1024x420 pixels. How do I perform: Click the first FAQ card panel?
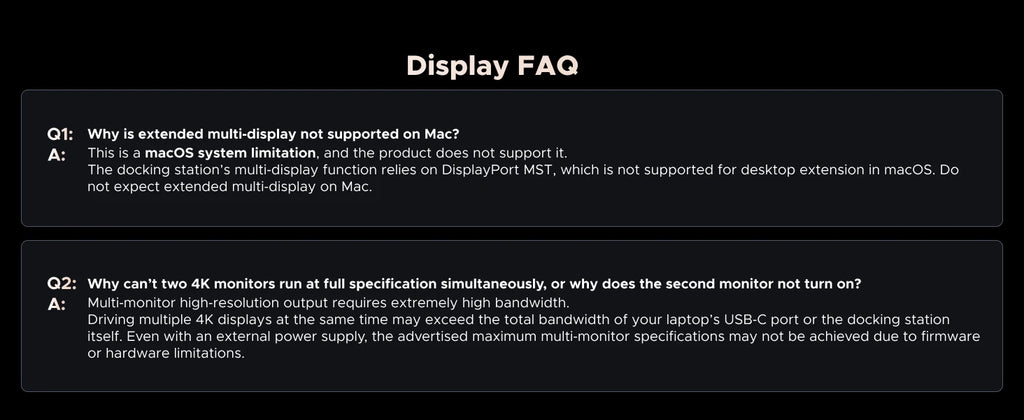click(511, 158)
